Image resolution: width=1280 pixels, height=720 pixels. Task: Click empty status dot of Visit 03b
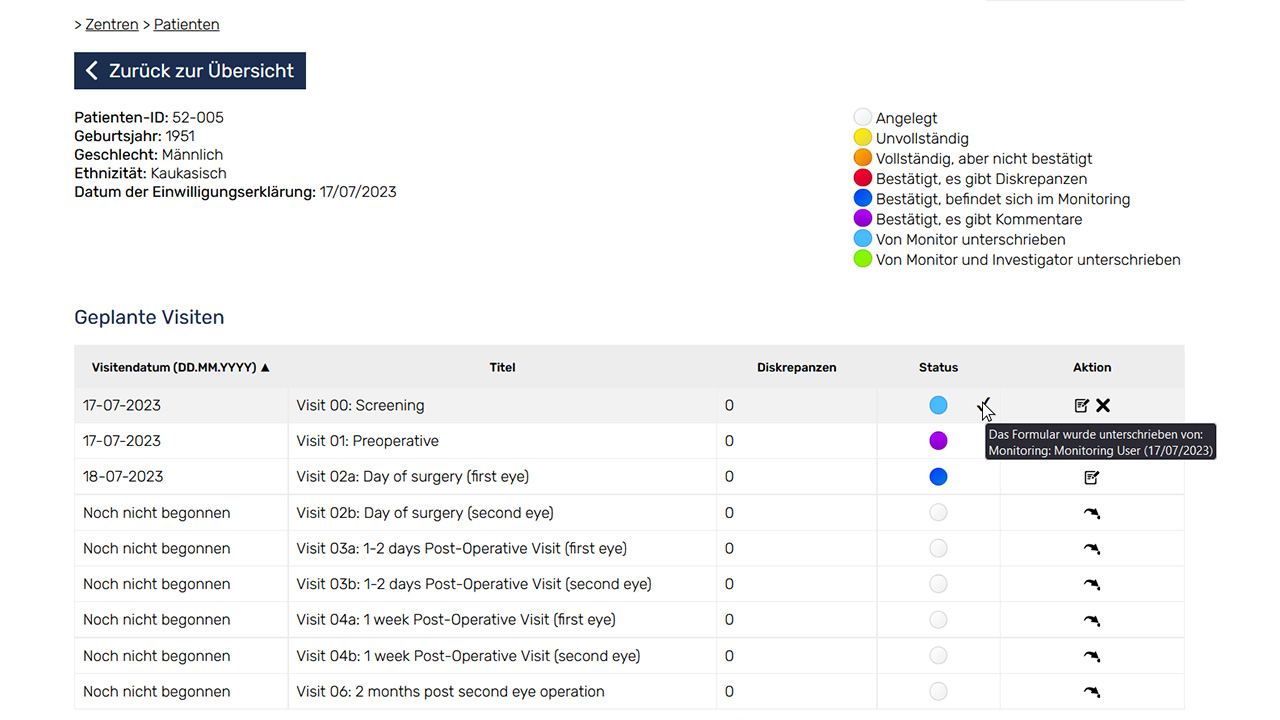(938, 584)
